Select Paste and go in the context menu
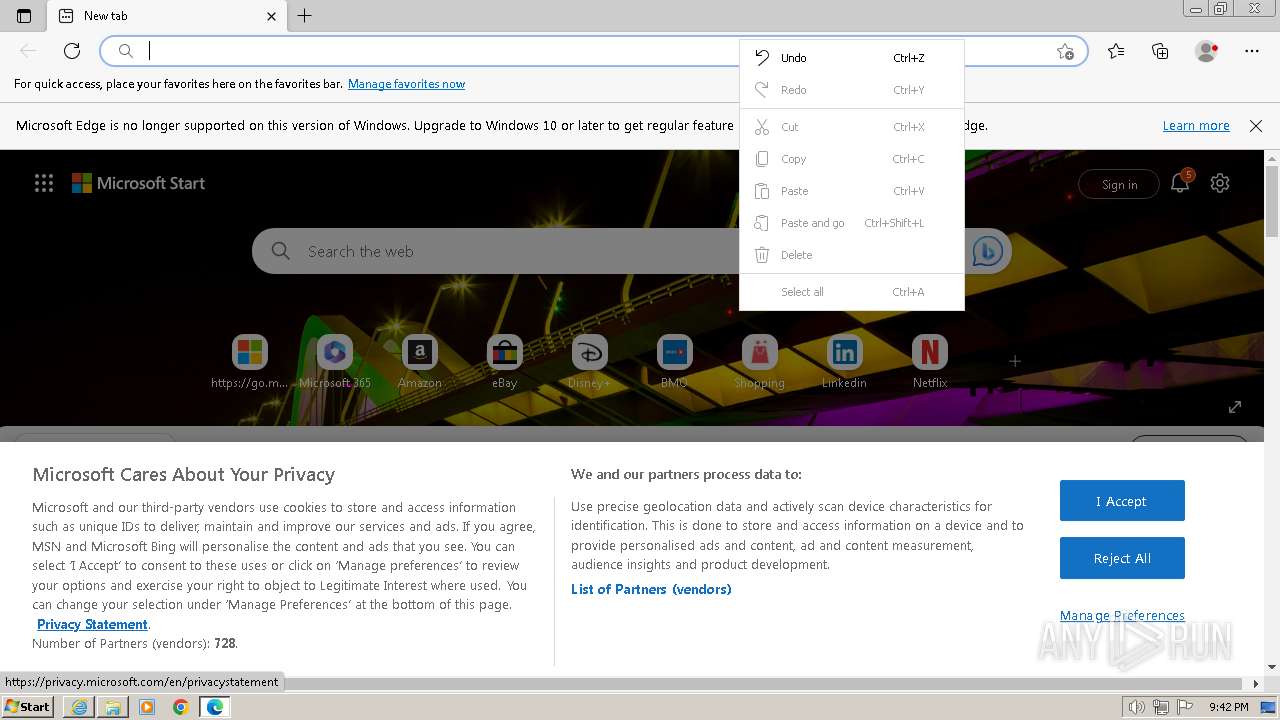The image size is (1280, 720). point(852,223)
